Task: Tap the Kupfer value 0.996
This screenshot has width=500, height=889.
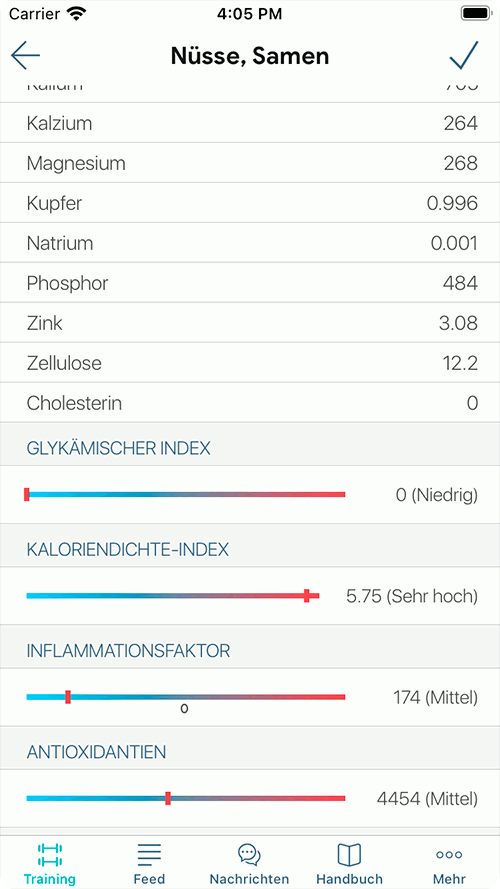Action: tap(452, 204)
